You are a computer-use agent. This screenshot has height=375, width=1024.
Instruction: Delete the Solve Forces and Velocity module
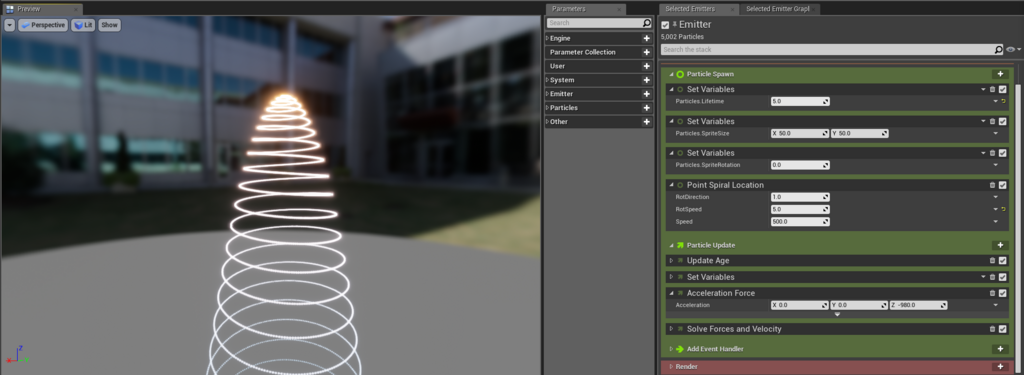pyautogui.click(x=993, y=329)
